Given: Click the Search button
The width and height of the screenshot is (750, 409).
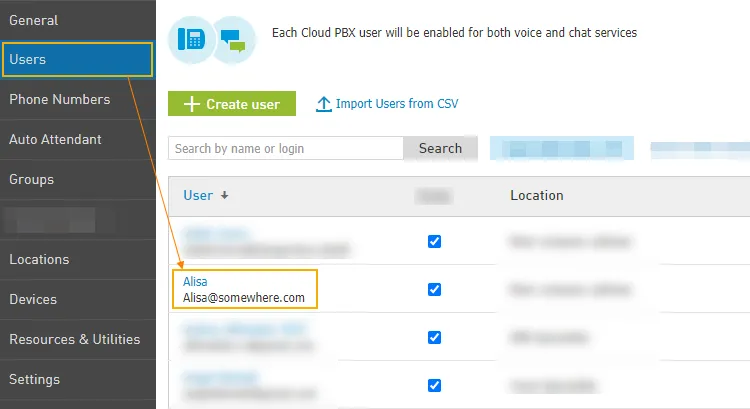Looking at the screenshot, I should 441,148.
